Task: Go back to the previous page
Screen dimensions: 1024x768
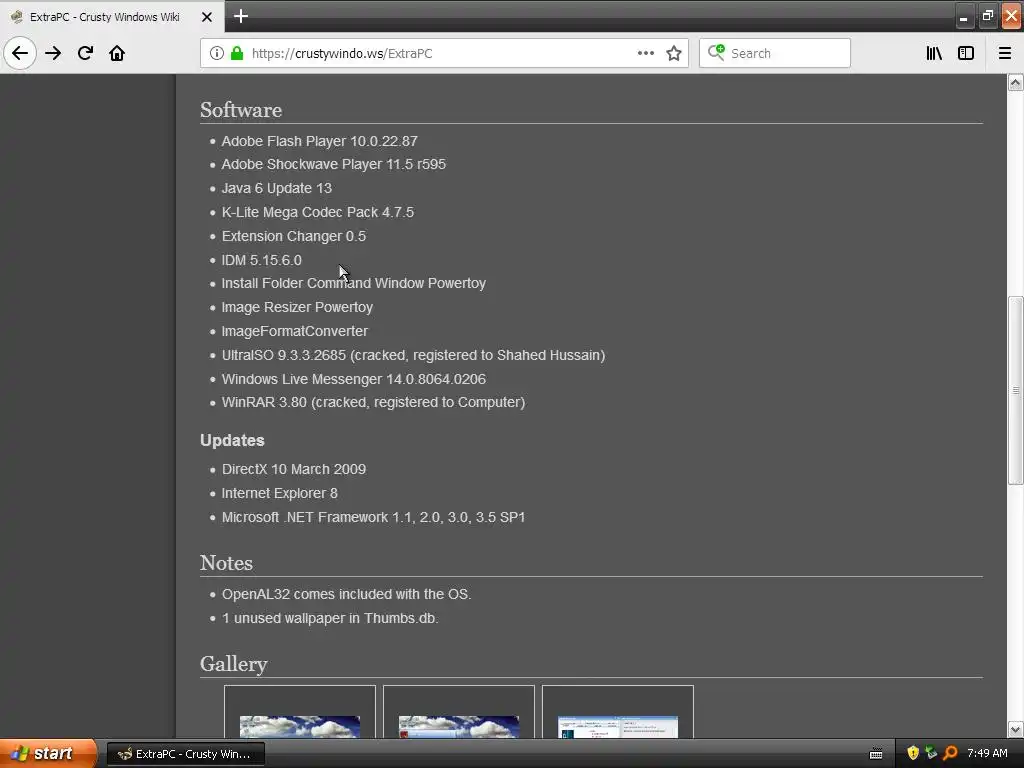Action: pyautogui.click(x=20, y=54)
